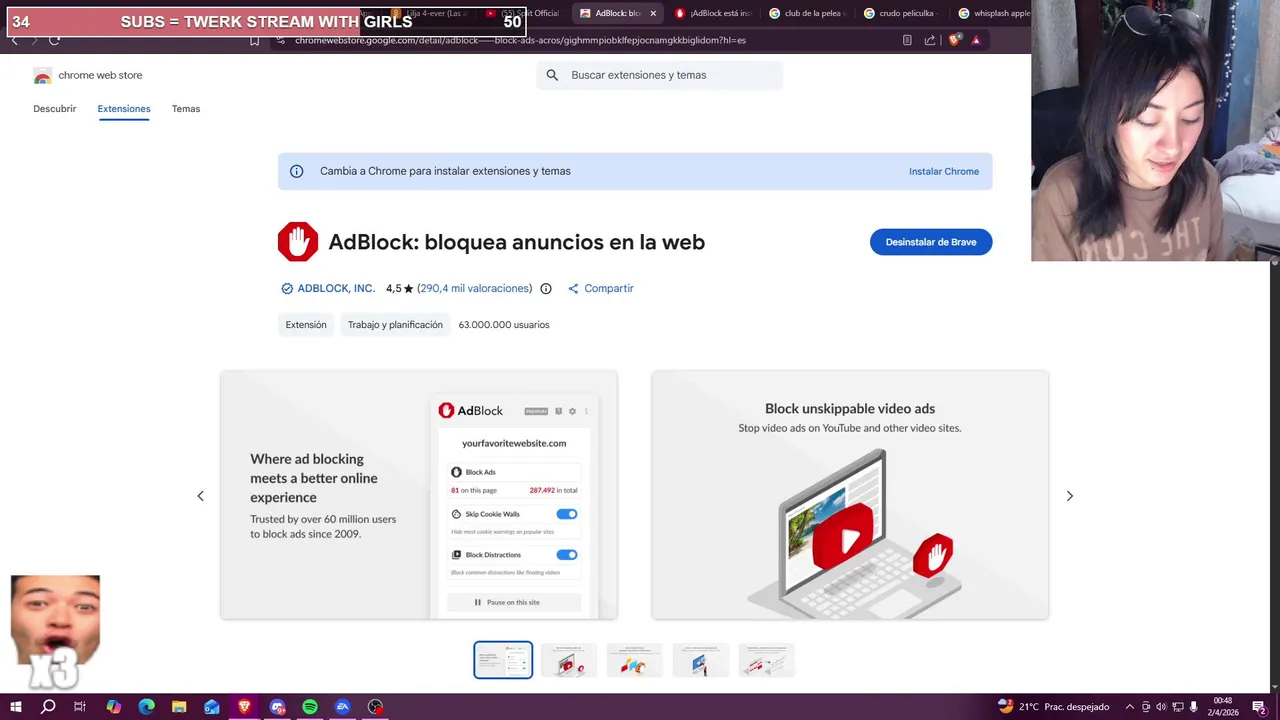Click the 'Instalar Chrome' link
The width and height of the screenshot is (1280, 720).
click(x=944, y=171)
